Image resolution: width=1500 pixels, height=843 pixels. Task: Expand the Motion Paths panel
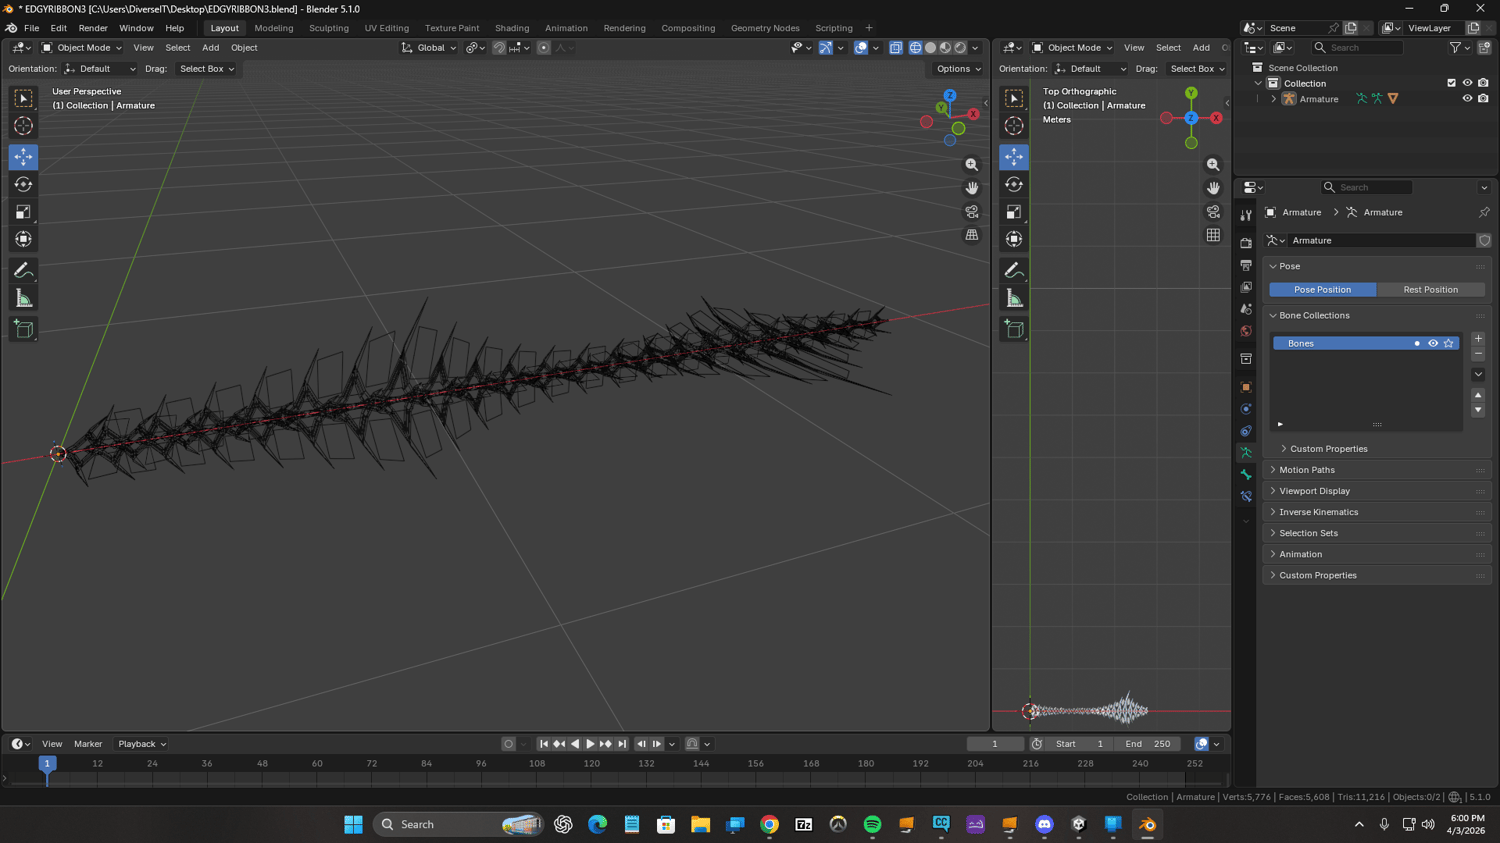pyautogui.click(x=1306, y=470)
